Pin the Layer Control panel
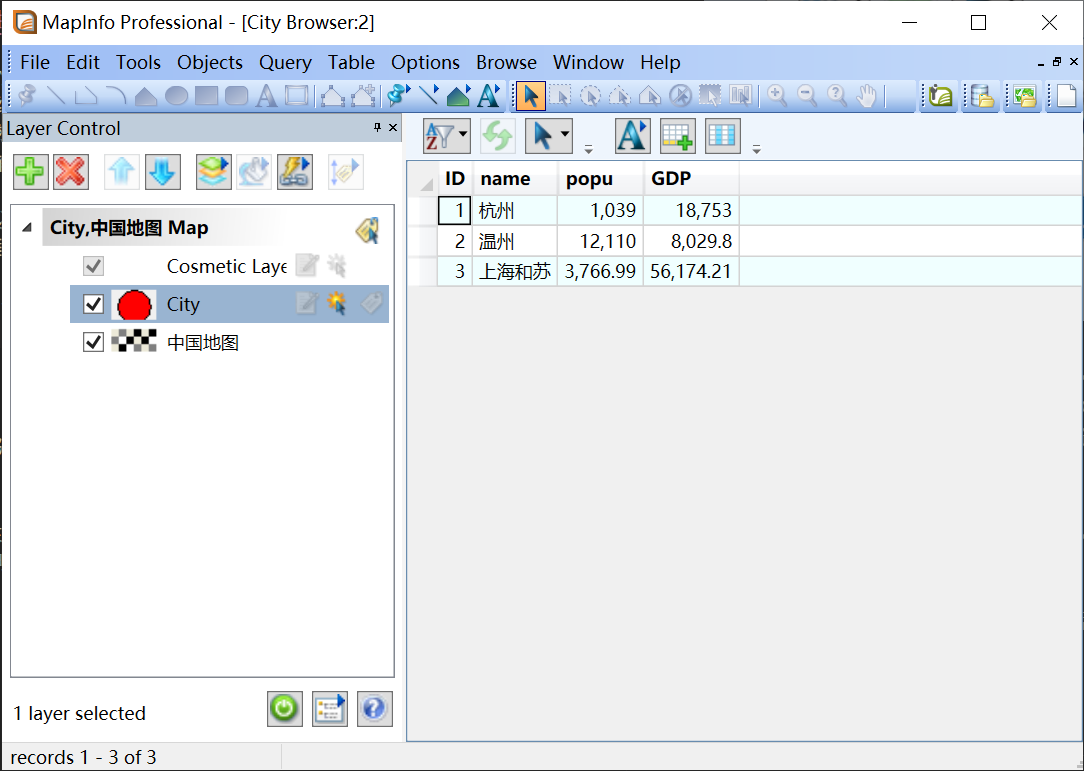The height and width of the screenshot is (771, 1084). (x=377, y=127)
